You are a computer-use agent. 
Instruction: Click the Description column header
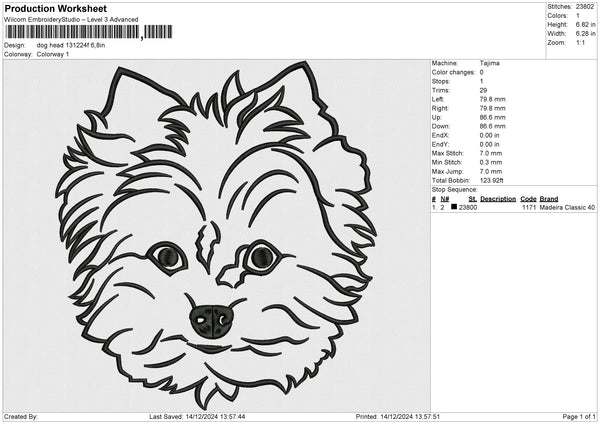(497, 199)
